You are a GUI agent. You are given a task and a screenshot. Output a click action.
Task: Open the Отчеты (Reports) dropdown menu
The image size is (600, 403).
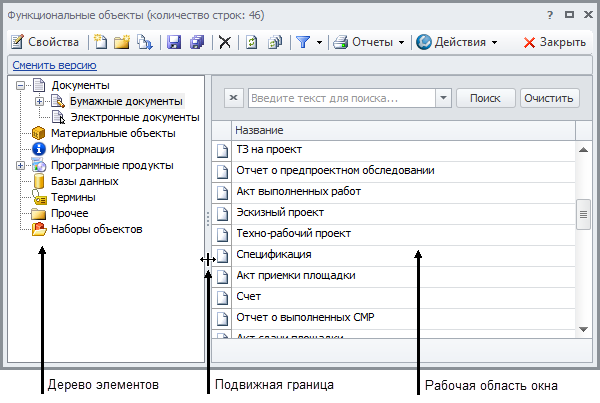pos(369,42)
